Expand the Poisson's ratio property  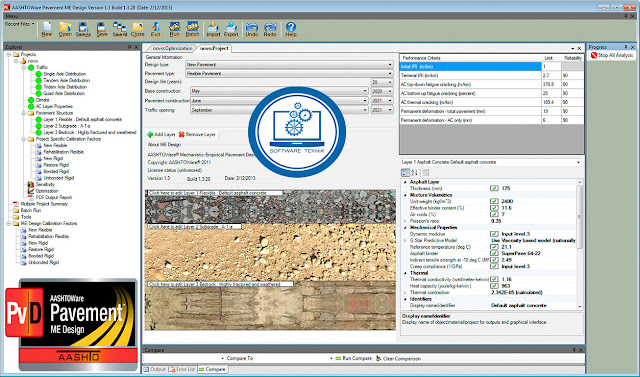coord(405,221)
